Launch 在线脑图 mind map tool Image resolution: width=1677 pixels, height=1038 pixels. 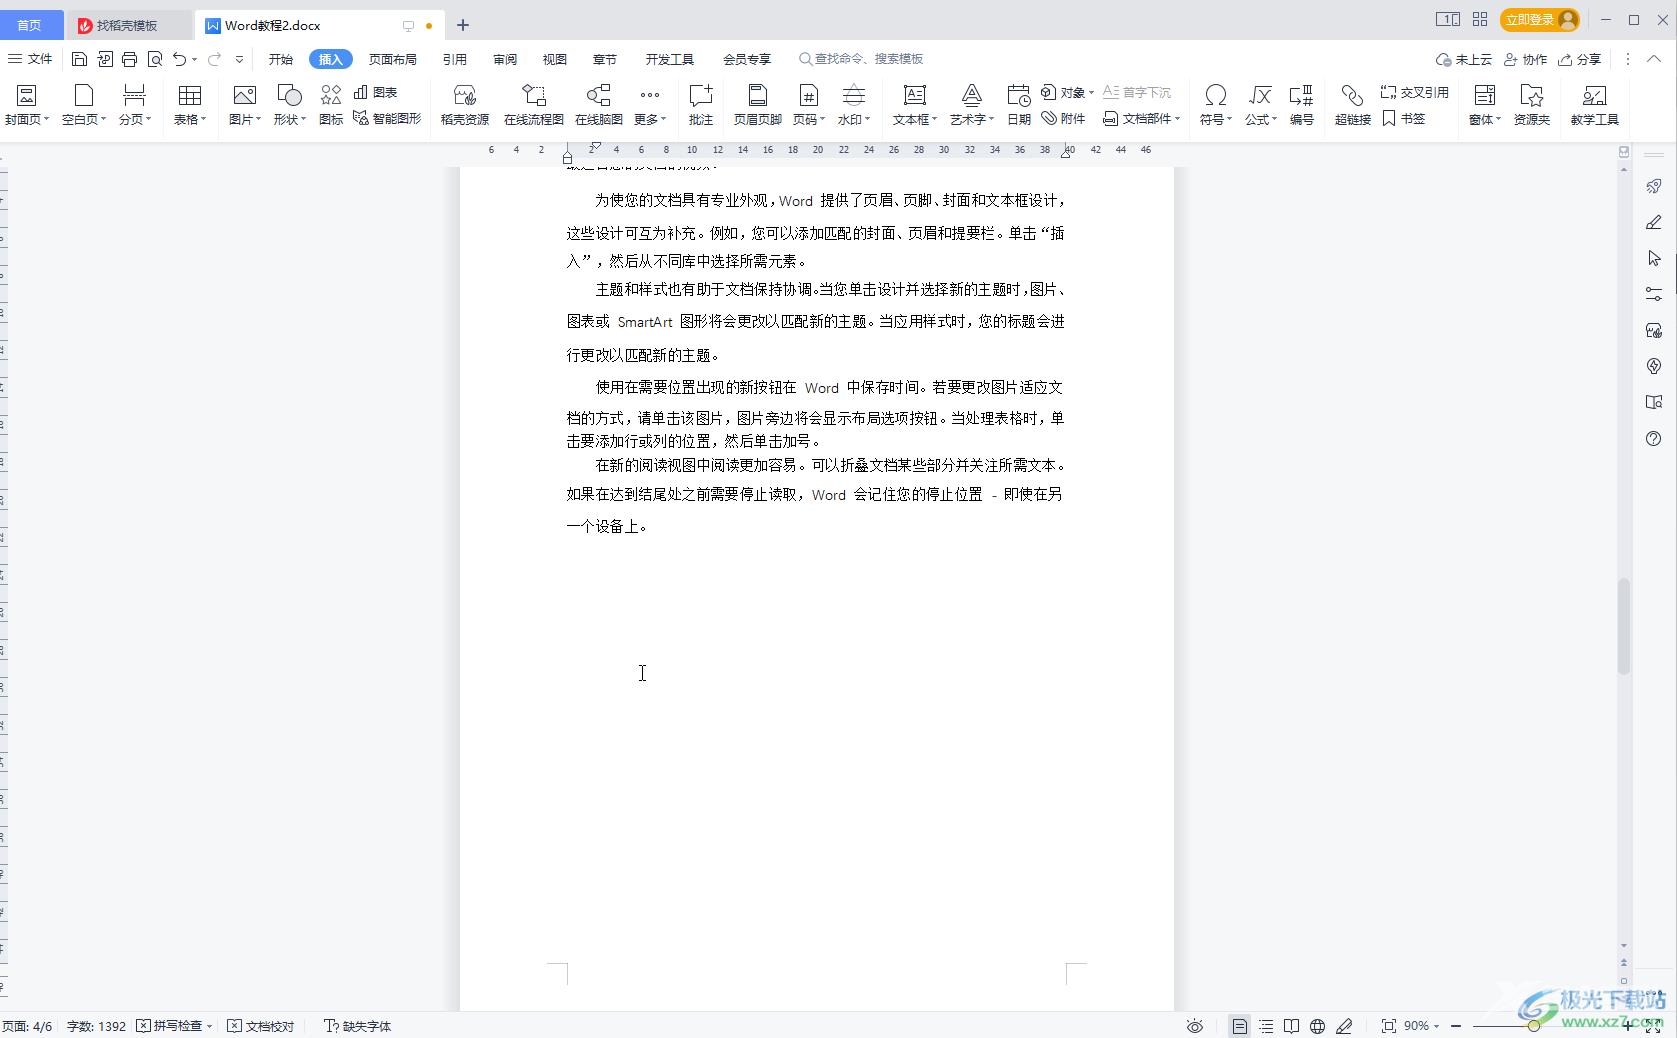pos(599,105)
